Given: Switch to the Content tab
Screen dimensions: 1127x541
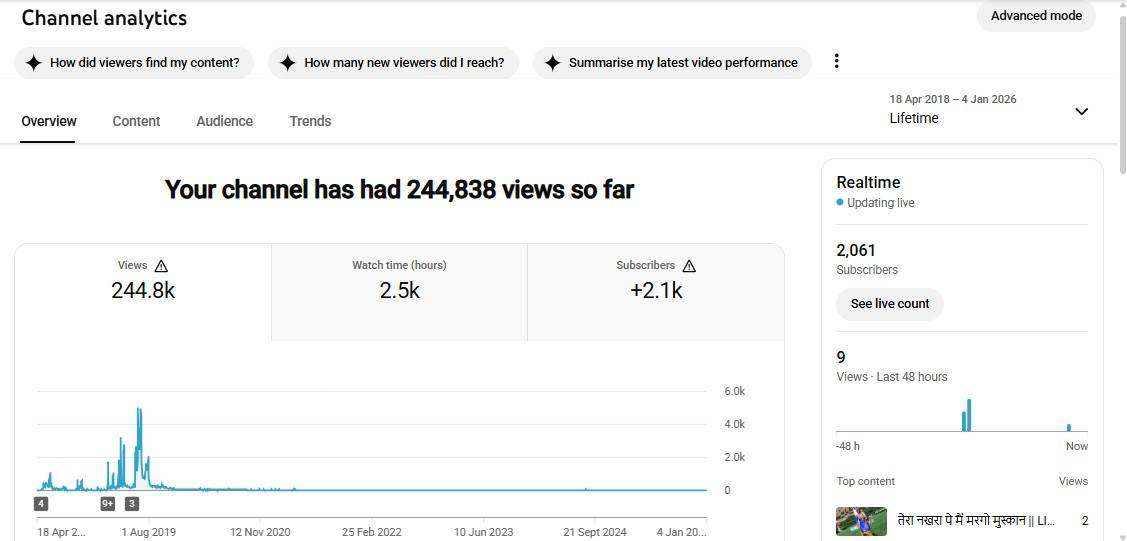Looking at the screenshot, I should click(x=136, y=121).
